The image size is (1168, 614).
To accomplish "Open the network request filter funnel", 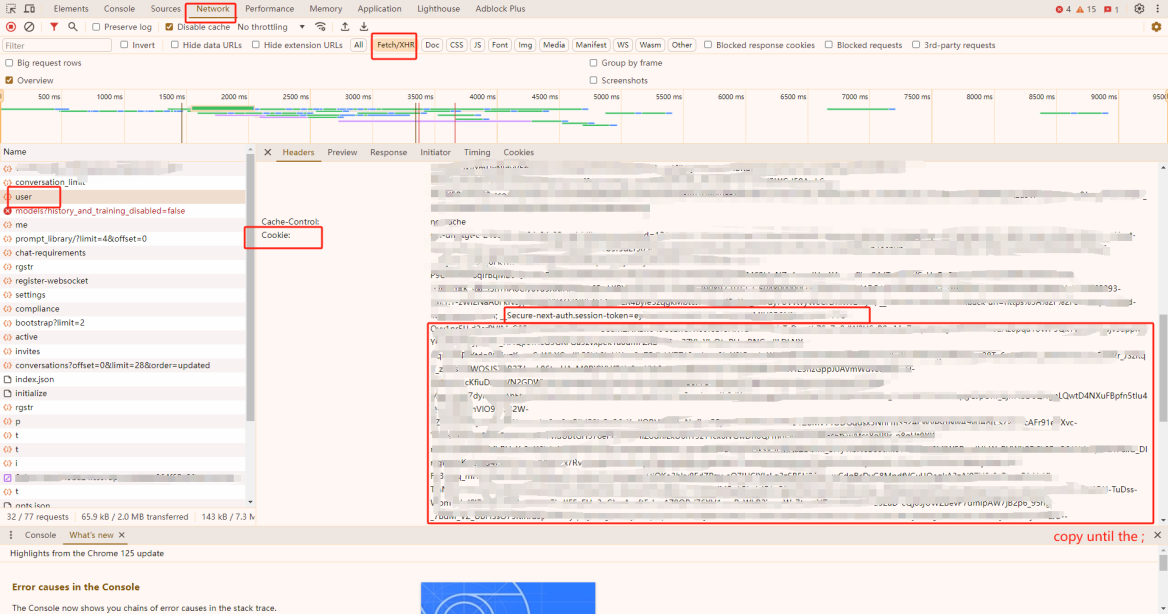I will [x=53, y=27].
